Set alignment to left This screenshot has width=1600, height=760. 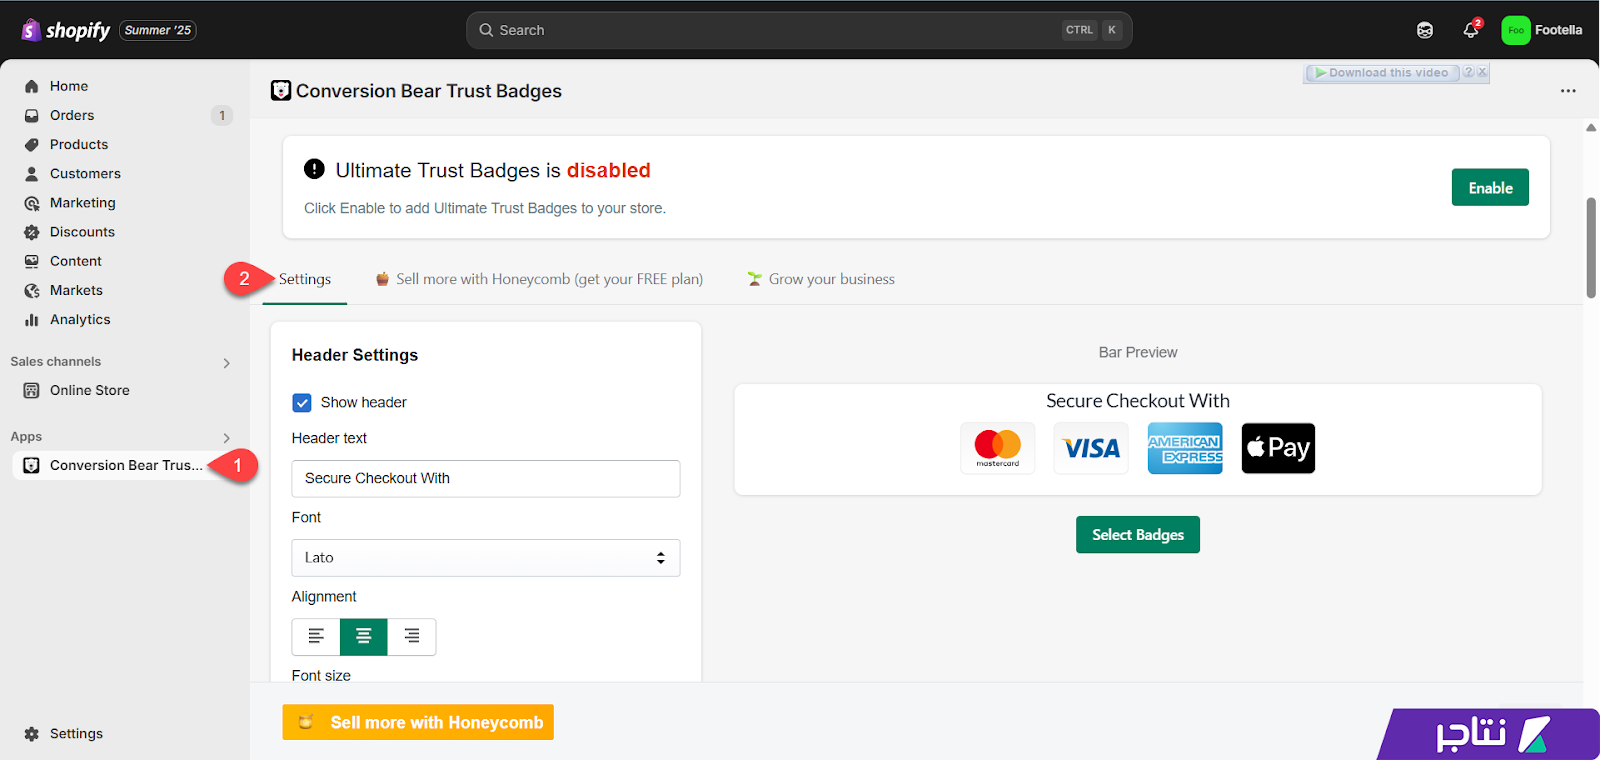pyautogui.click(x=316, y=636)
